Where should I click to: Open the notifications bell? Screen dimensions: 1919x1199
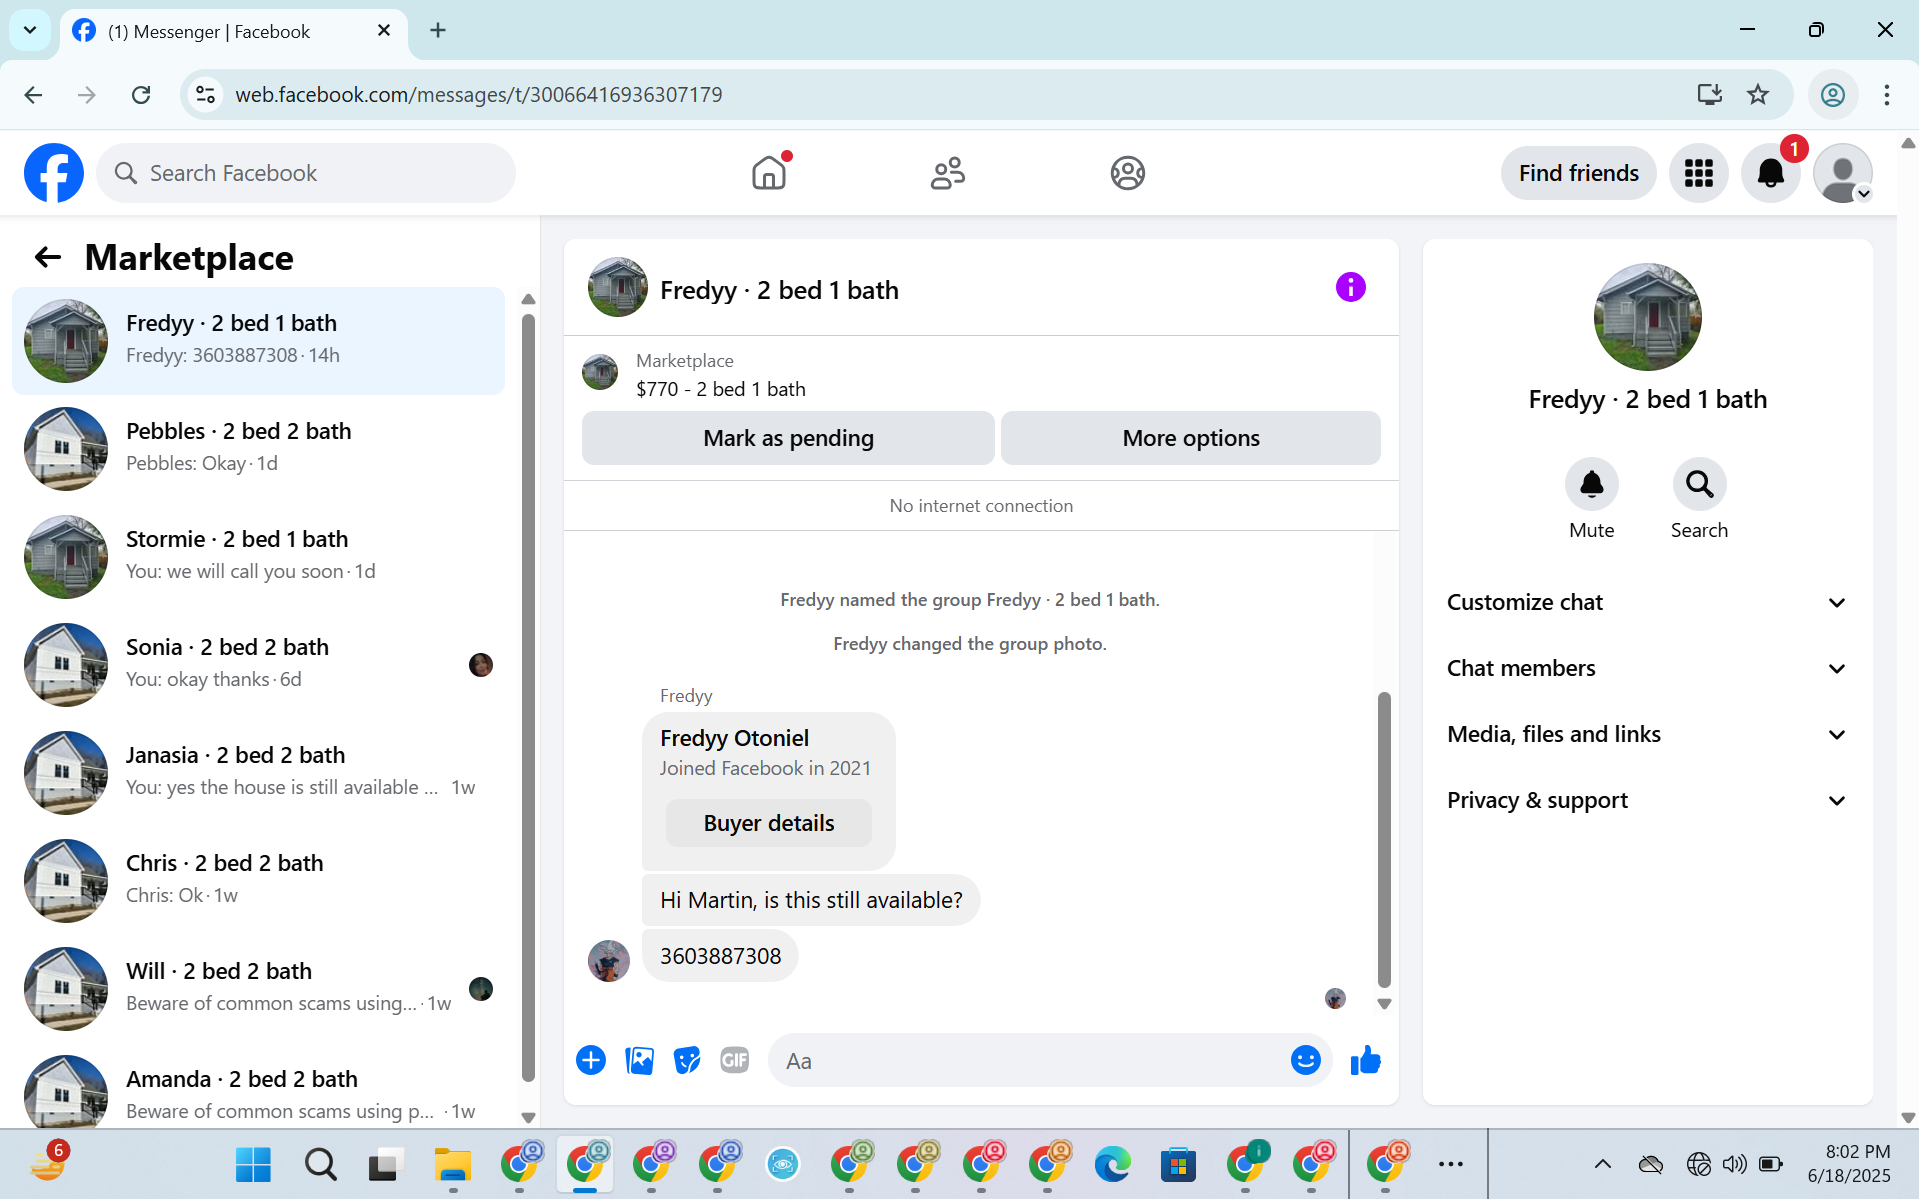pos(1770,173)
